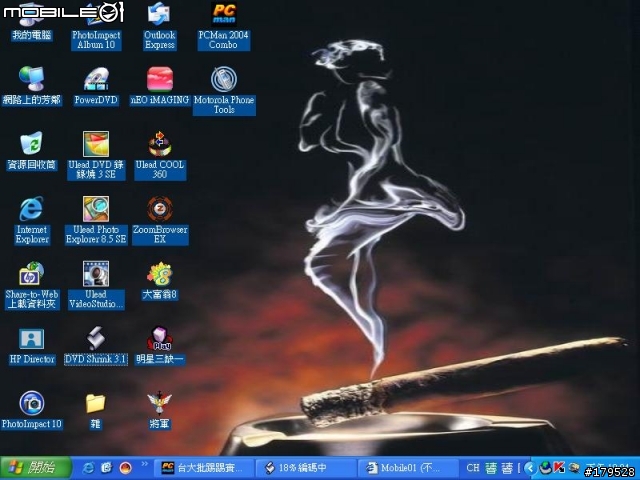Select the 大富翁8 game icon
640x480 pixels.
(160, 282)
